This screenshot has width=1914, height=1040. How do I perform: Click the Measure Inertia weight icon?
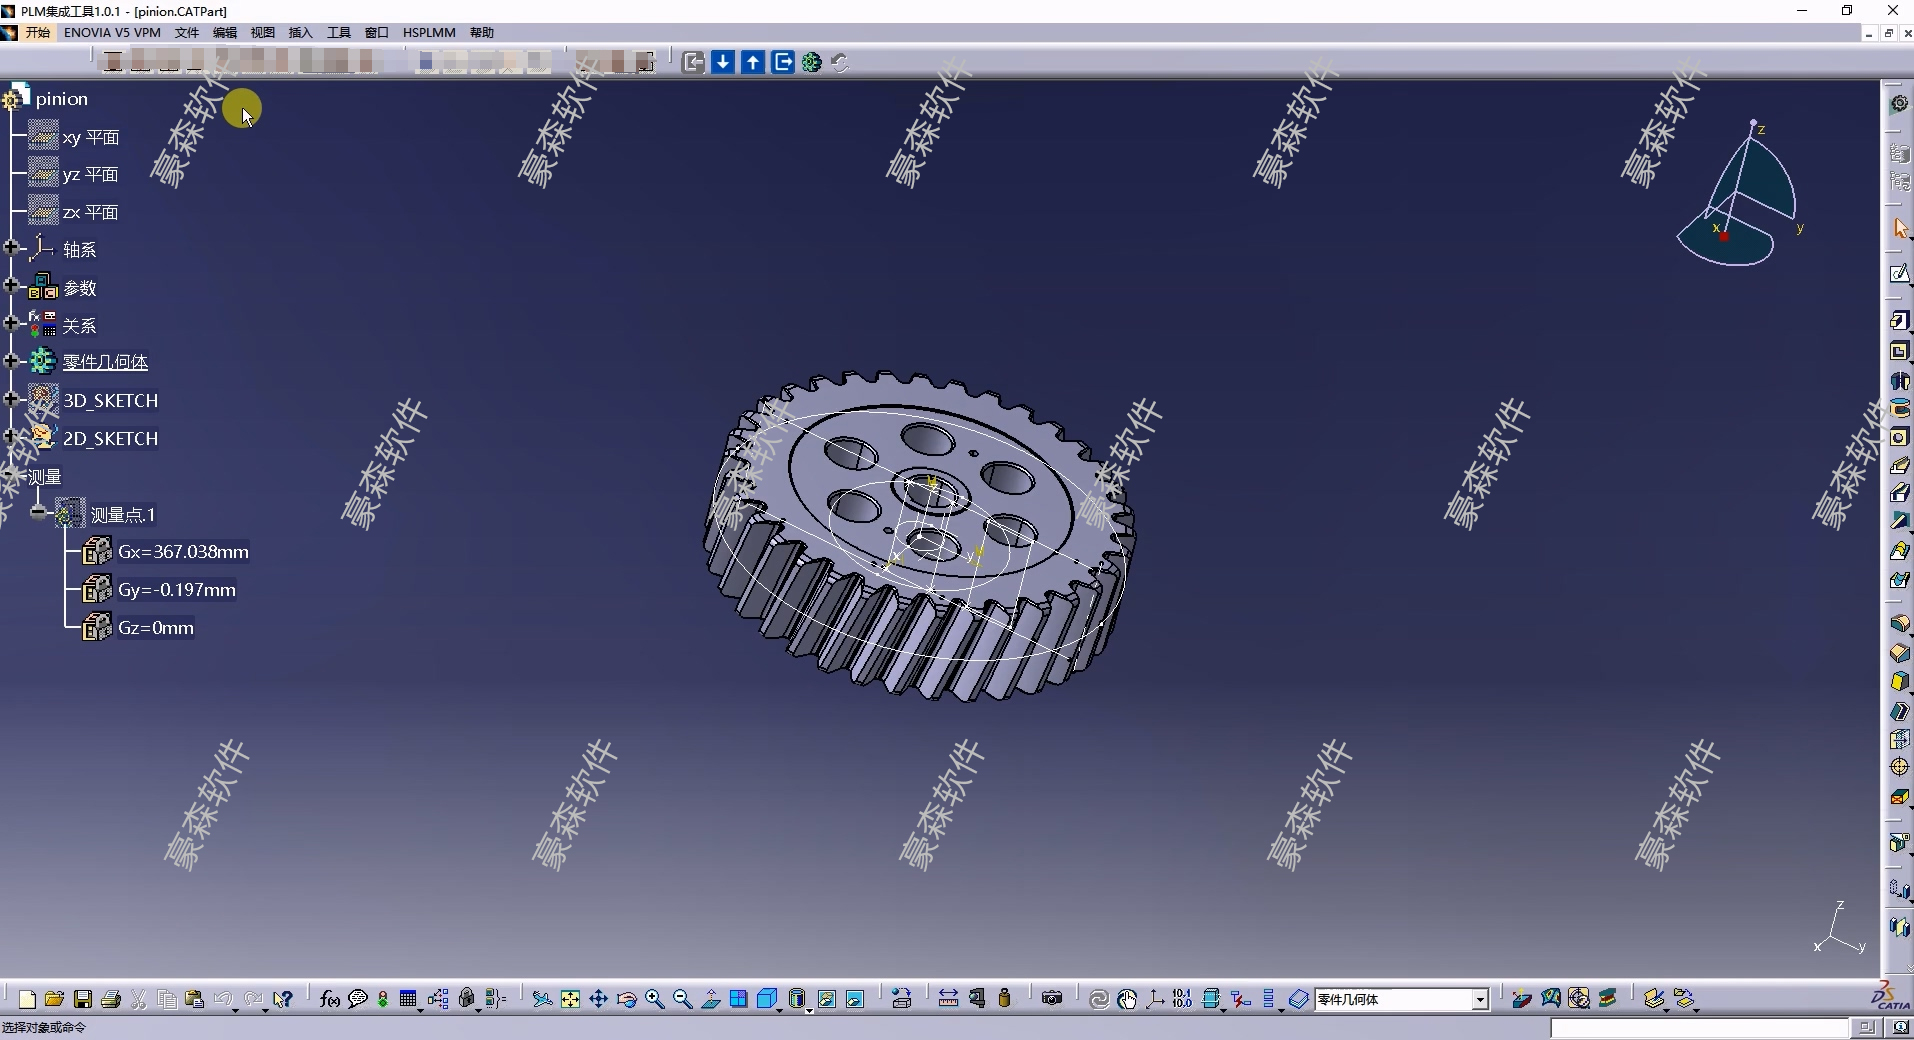pos(1005,998)
